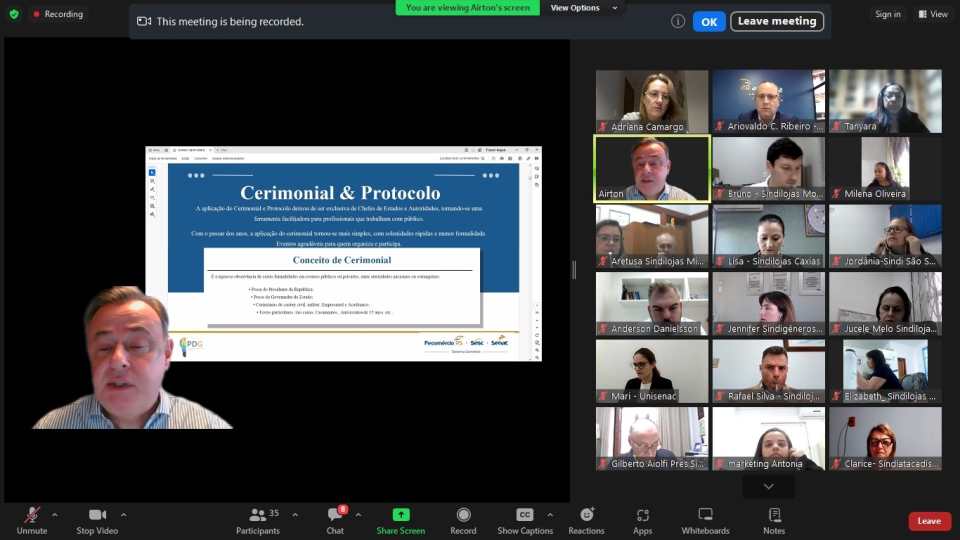960x540 pixels.
Task: Click 'You are viewing Airton's screen' banner
Action: [468, 8]
